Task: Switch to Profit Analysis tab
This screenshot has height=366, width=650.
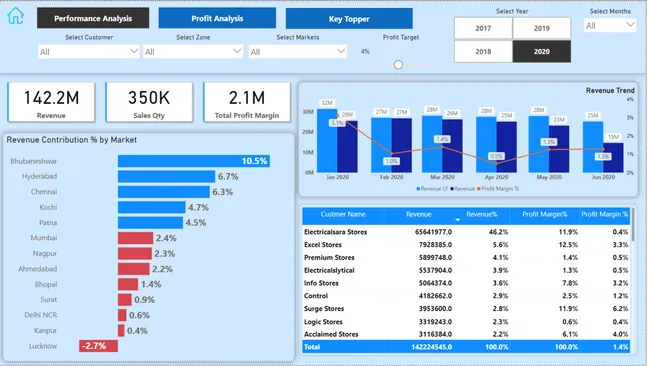Action: point(217,18)
